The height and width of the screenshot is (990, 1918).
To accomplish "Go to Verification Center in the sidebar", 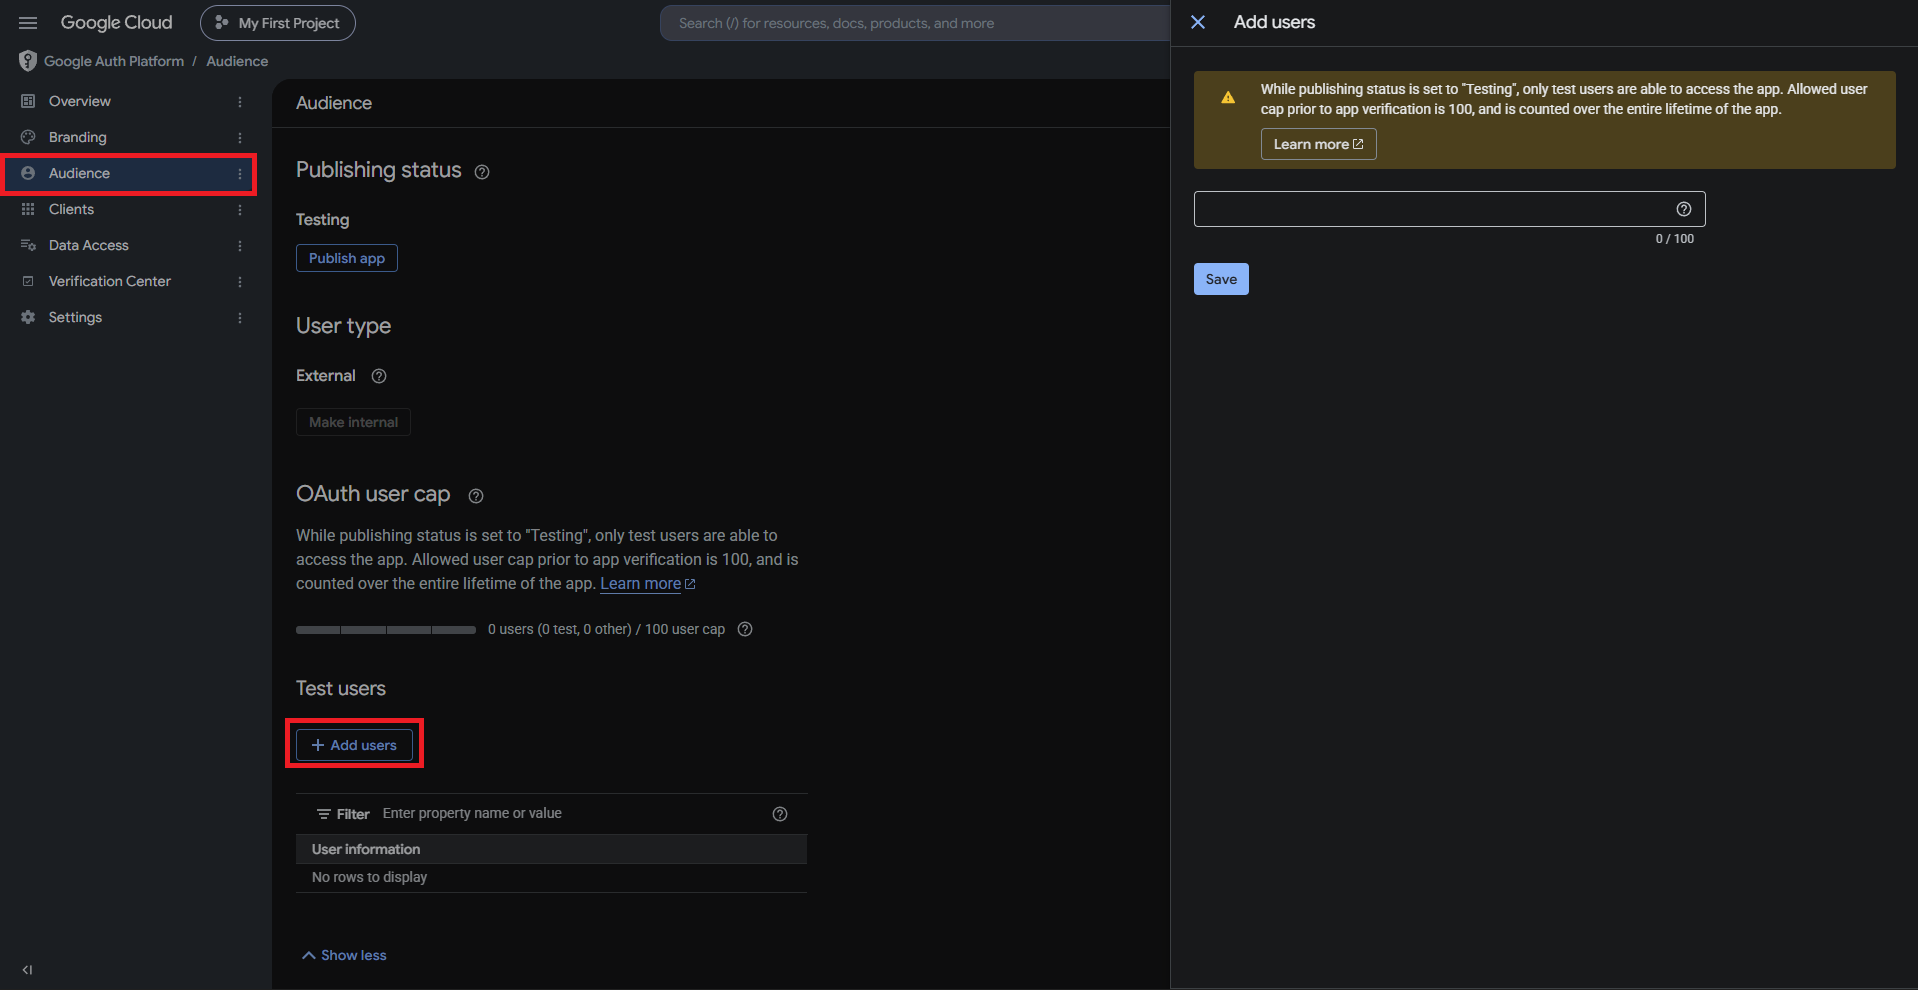I will tap(110, 281).
